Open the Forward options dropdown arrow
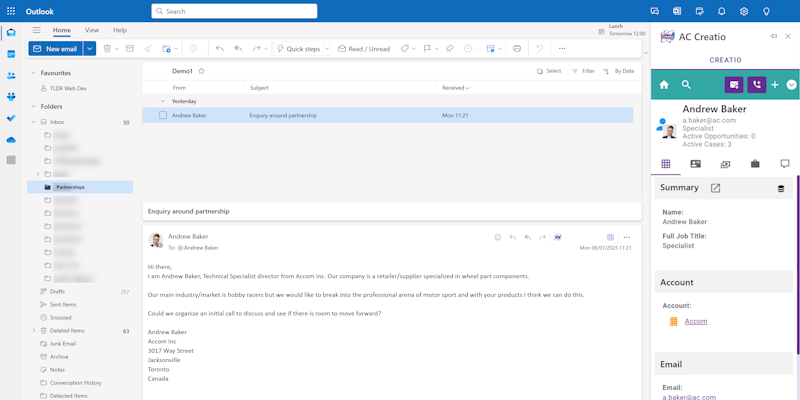The height and width of the screenshot is (400, 800). (266, 48)
